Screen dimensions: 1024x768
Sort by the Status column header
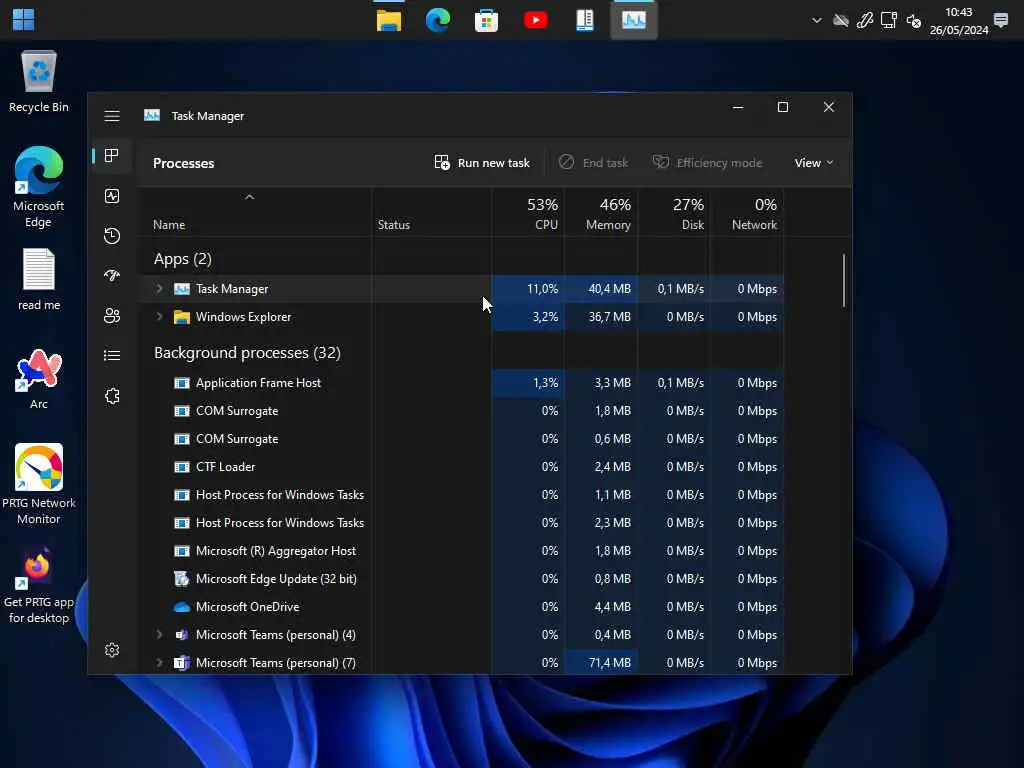[x=432, y=213]
